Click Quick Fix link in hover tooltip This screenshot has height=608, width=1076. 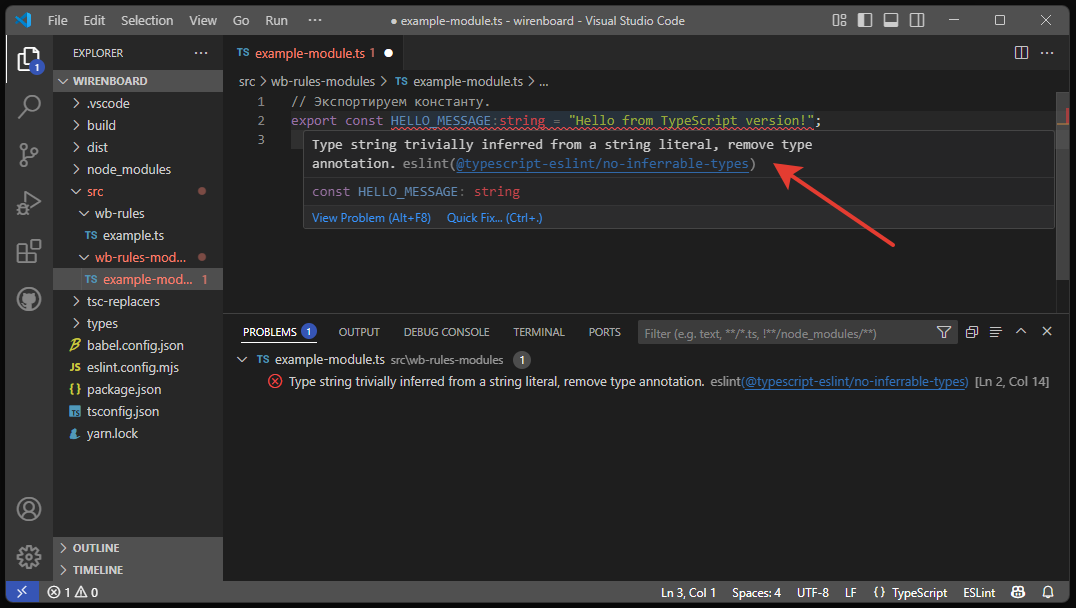[x=495, y=218]
